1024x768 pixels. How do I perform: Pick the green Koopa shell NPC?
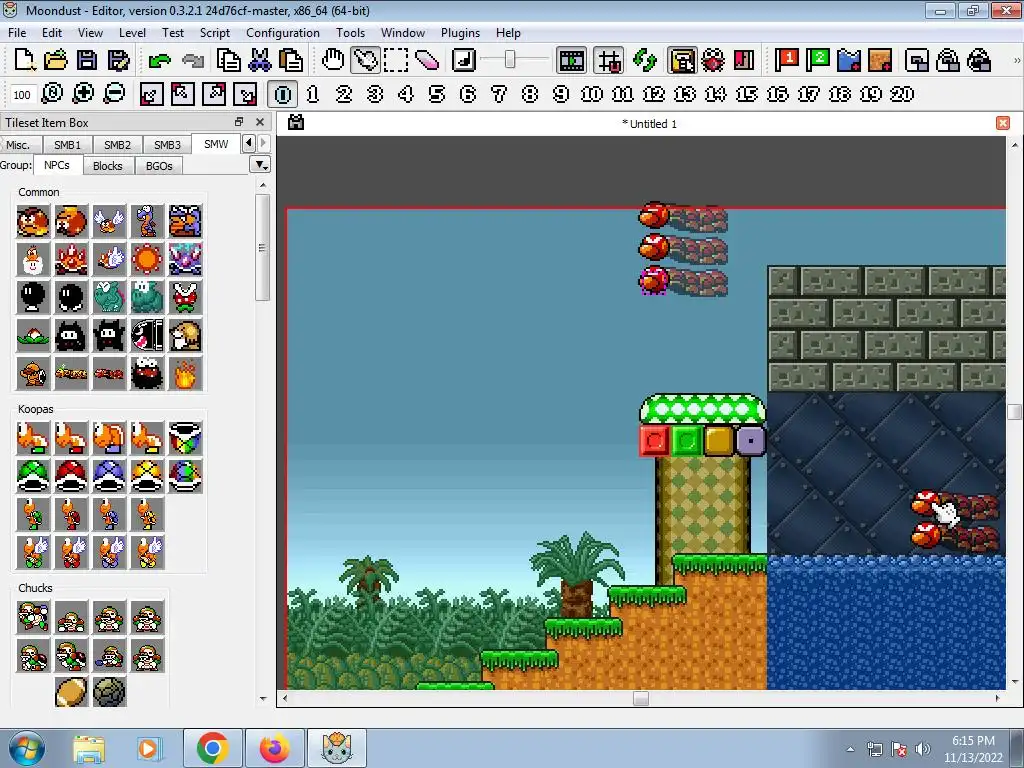[33, 476]
